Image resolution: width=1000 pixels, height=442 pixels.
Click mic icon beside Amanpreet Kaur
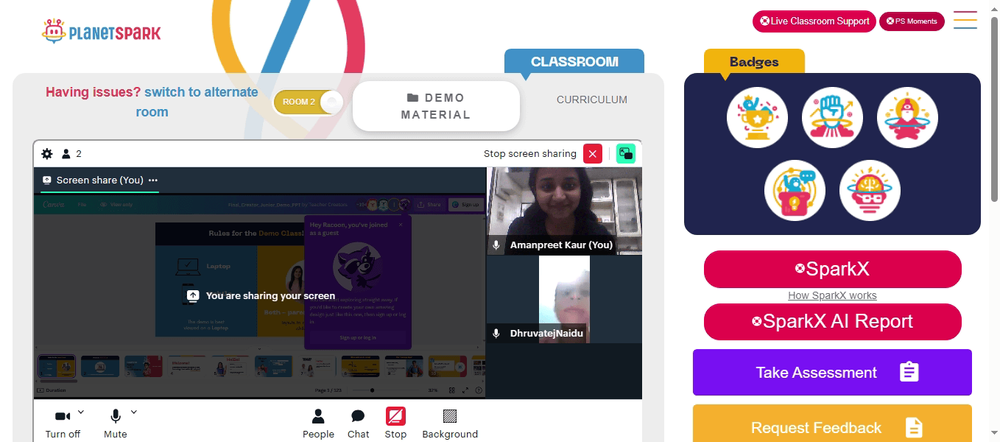point(496,245)
